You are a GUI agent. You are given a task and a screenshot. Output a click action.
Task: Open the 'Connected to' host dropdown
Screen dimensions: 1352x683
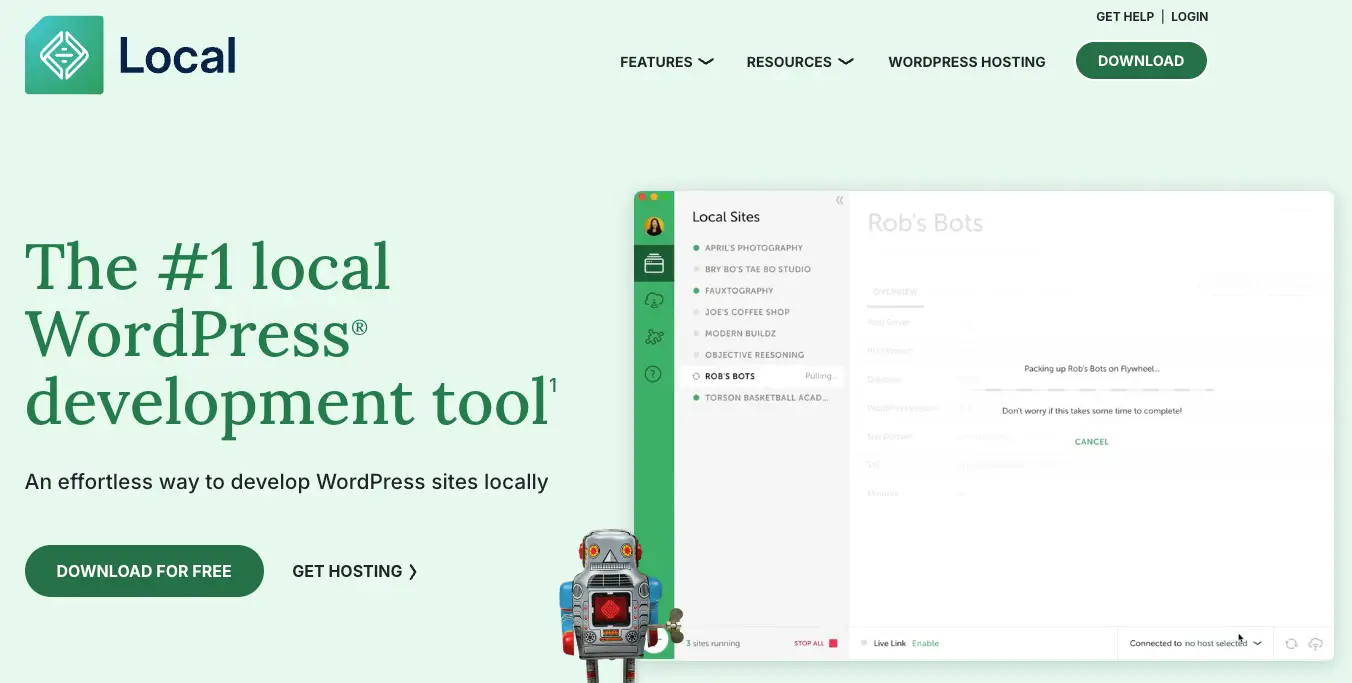[1195, 643]
